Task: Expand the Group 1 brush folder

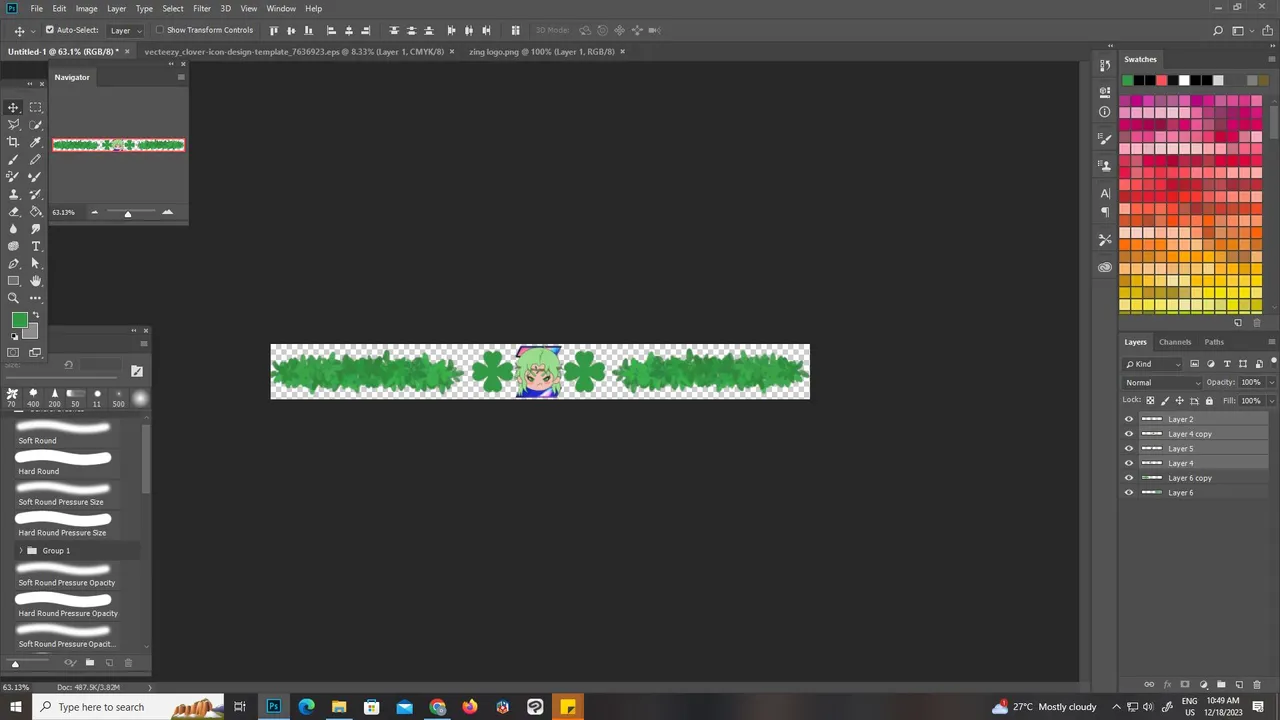Action: [x=21, y=551]
